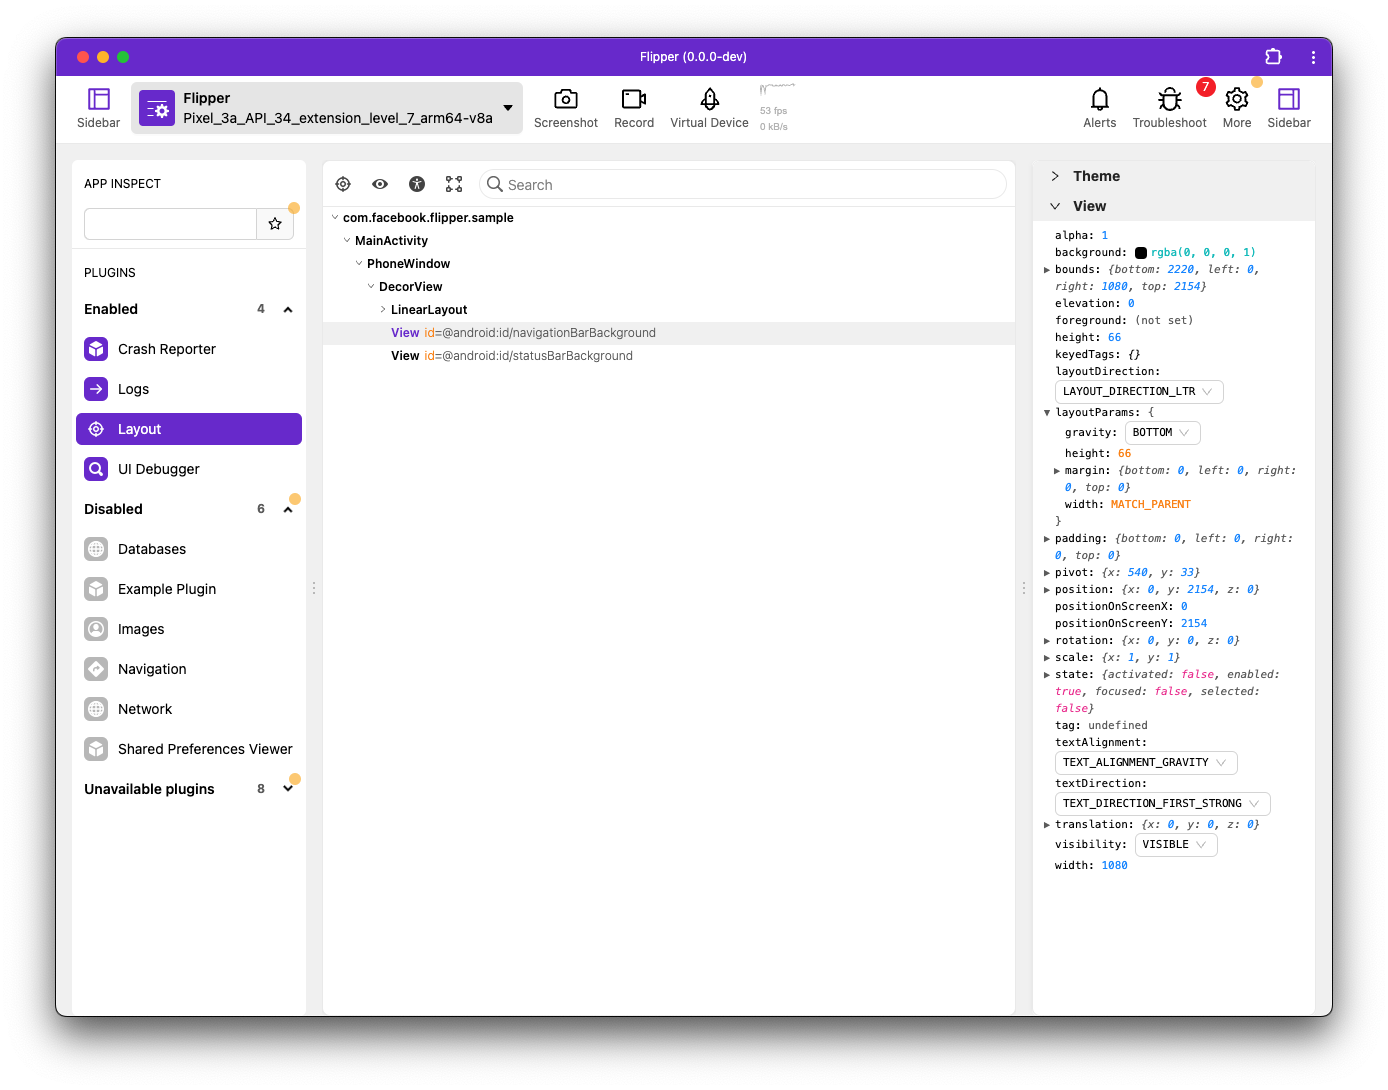Screen dimensions: 1388x1090
Task: Click the Example Plugin icon
Action: coord(96,589)
